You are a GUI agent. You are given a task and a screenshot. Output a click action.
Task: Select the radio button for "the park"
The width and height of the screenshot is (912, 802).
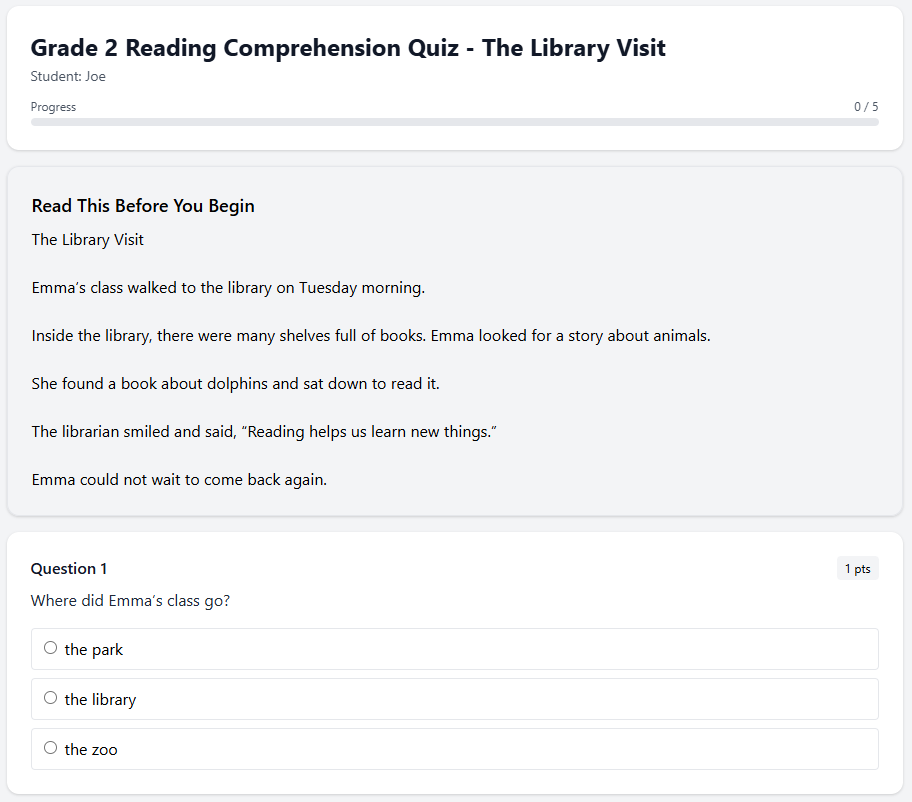click(50, 647)
